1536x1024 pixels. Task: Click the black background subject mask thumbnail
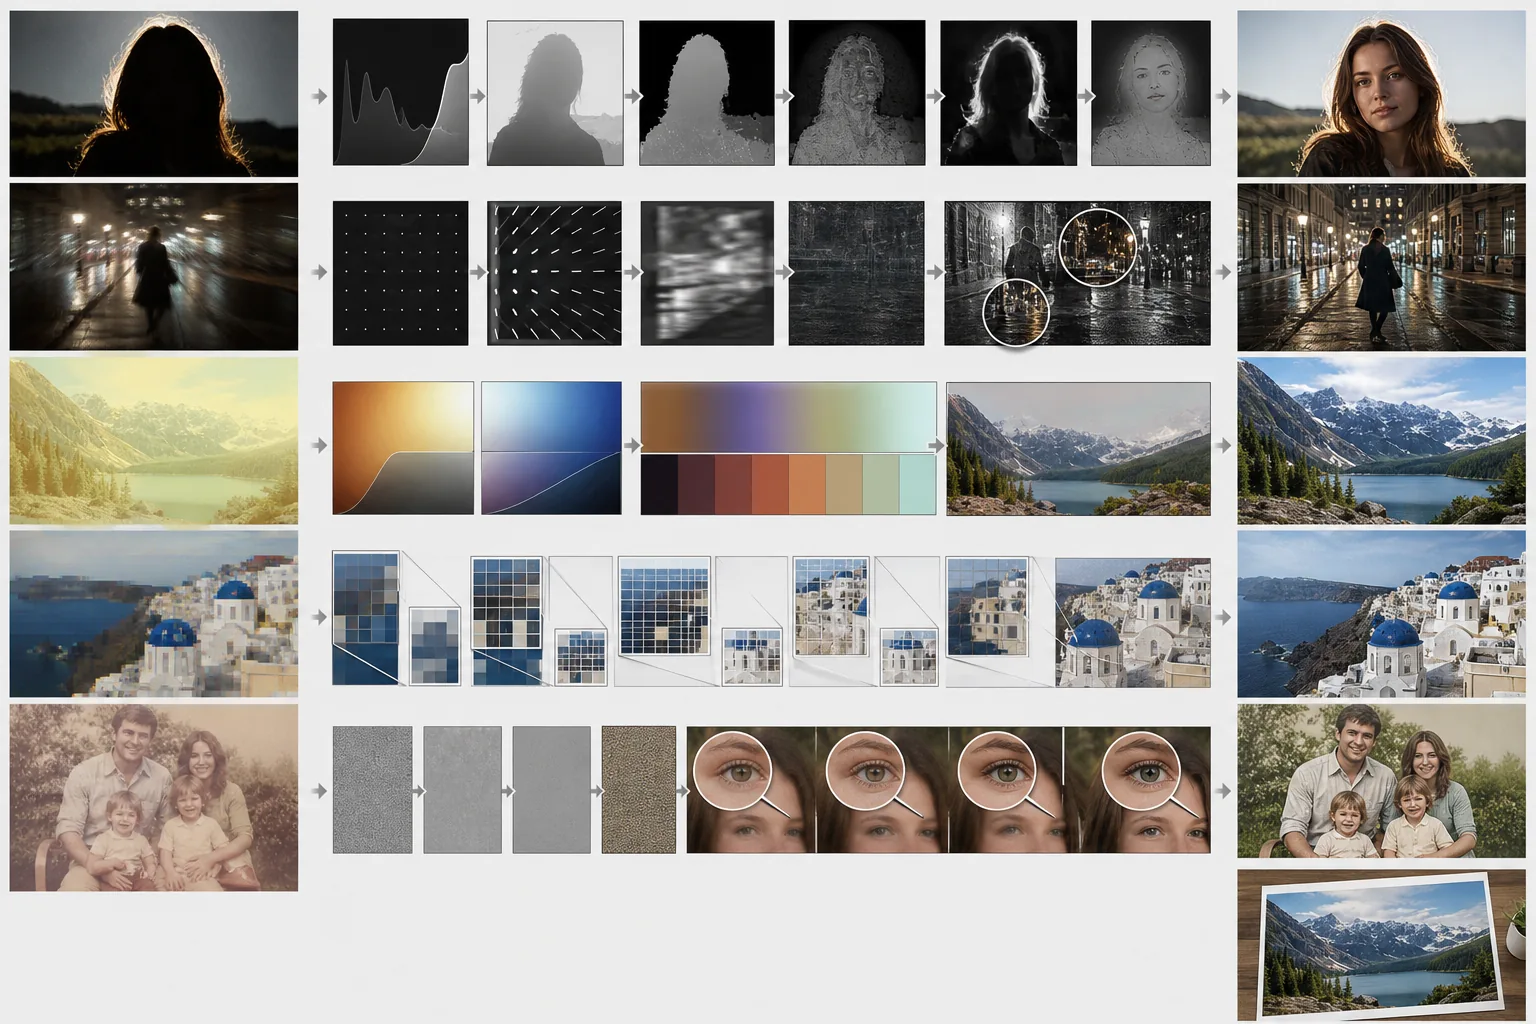tap(706, 93)
